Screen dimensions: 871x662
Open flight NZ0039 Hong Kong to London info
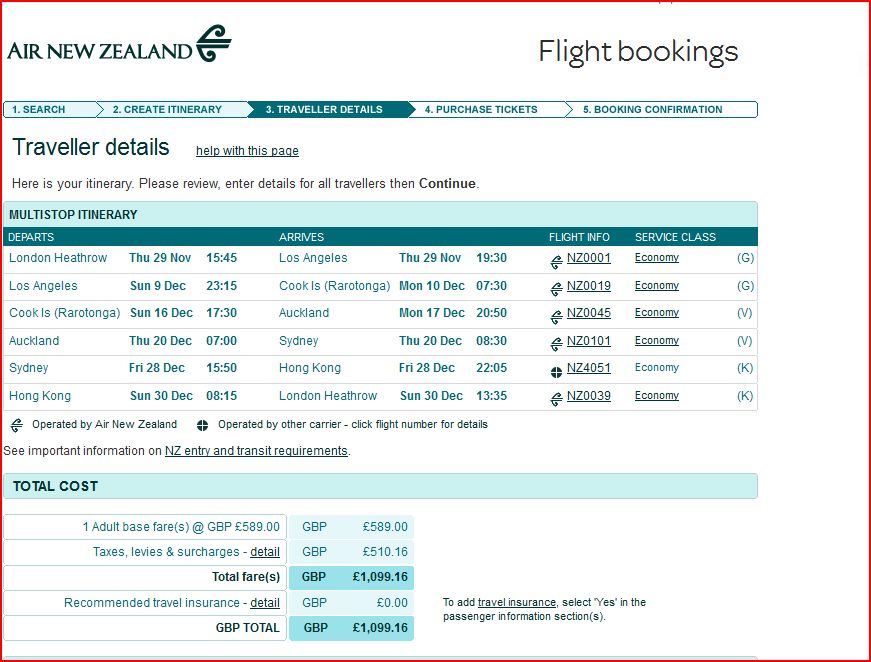click(588, 395)
